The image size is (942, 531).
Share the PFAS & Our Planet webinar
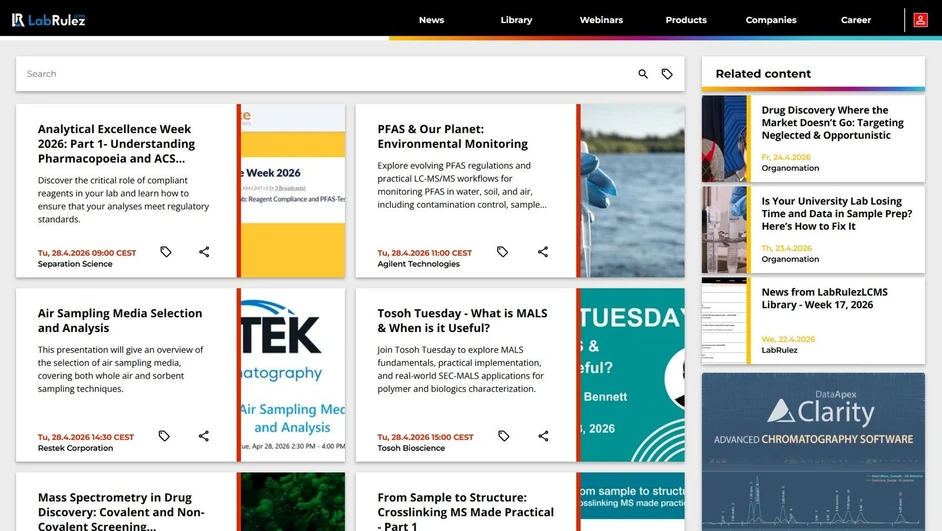(x=543, y=252)
